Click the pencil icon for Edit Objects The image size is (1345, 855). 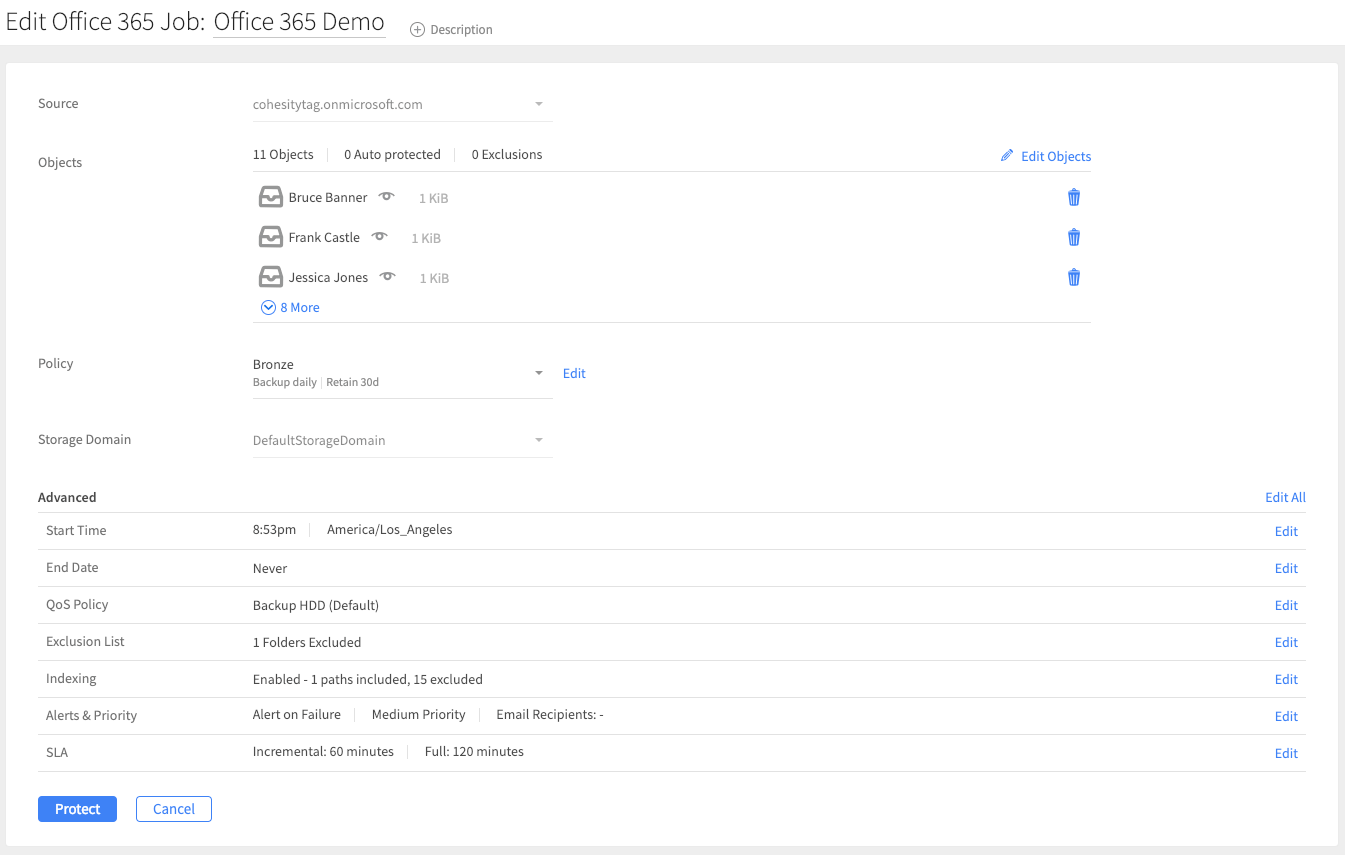pos(1007,156)
